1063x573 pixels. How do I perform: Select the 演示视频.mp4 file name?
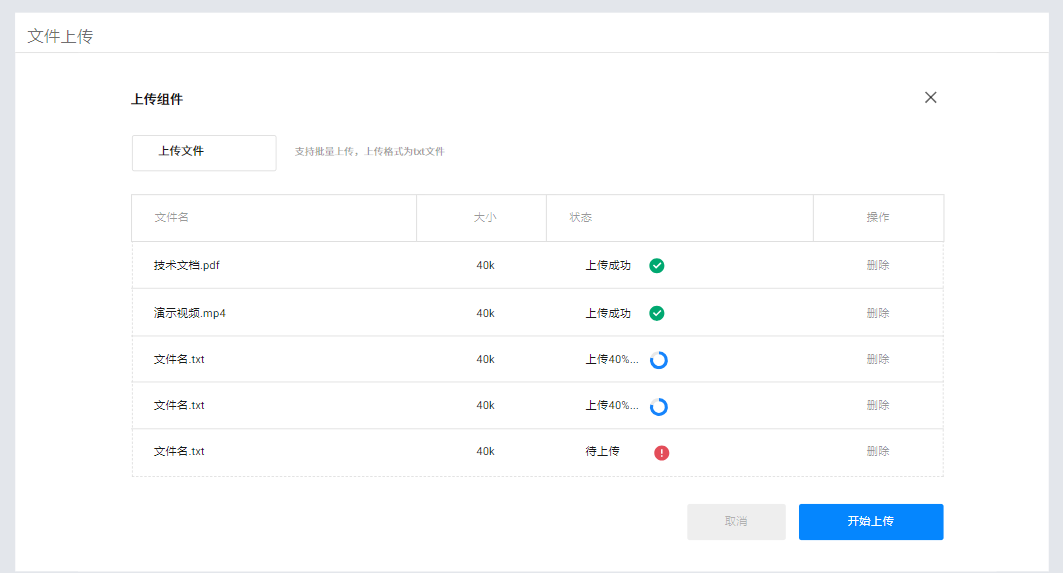[x=190, y=313]
